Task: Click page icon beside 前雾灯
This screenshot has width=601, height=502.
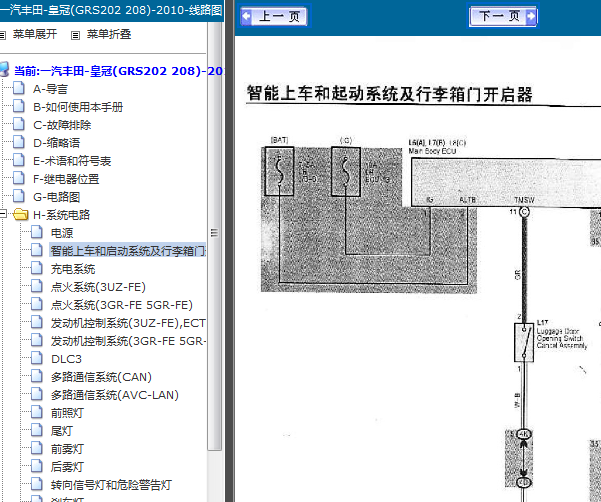Action: pos(37,448)
